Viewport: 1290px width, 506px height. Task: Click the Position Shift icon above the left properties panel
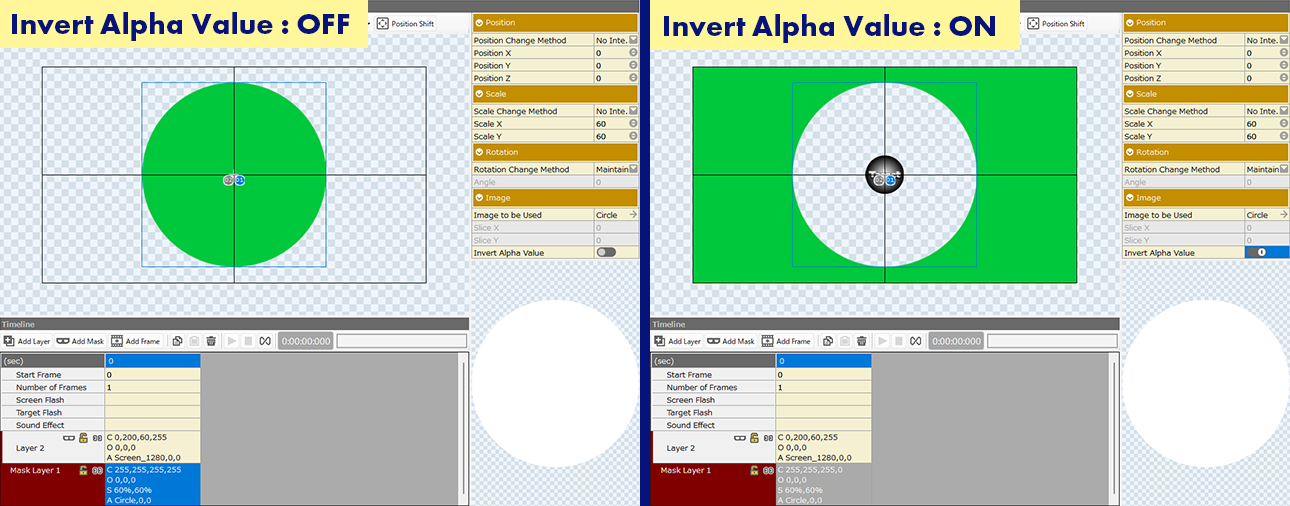[383, 23]
